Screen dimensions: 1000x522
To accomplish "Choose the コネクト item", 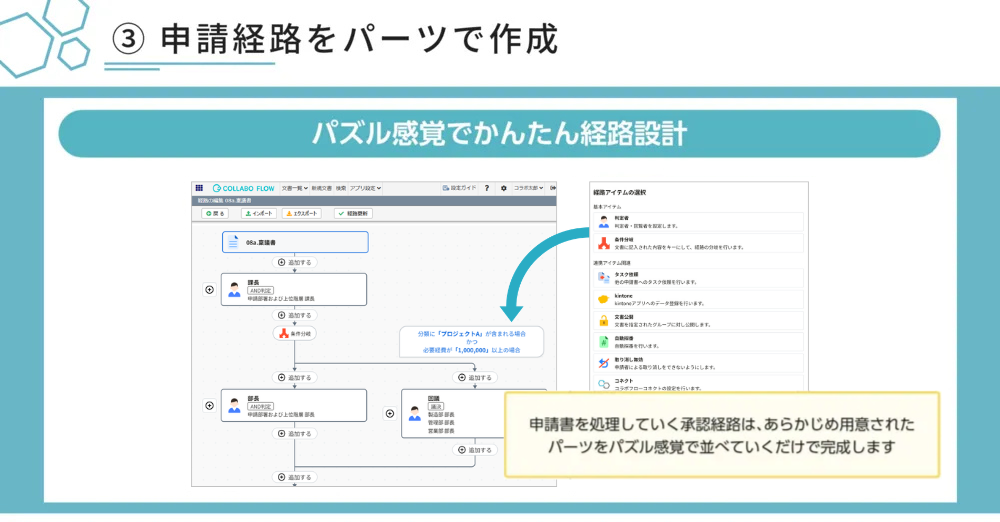I will [698, 384].
